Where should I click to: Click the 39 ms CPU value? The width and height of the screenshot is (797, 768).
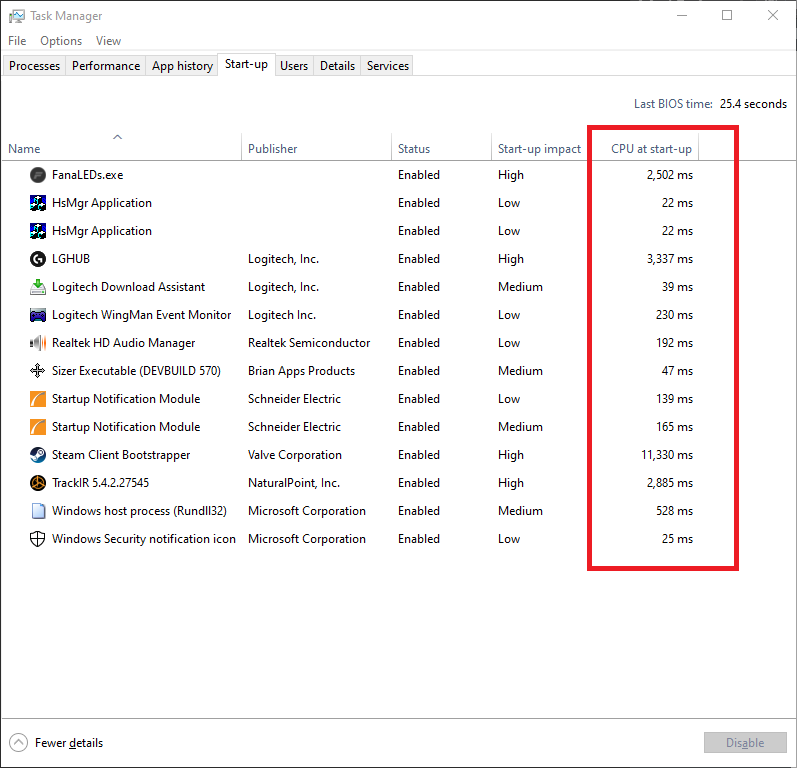click(677, 287)
